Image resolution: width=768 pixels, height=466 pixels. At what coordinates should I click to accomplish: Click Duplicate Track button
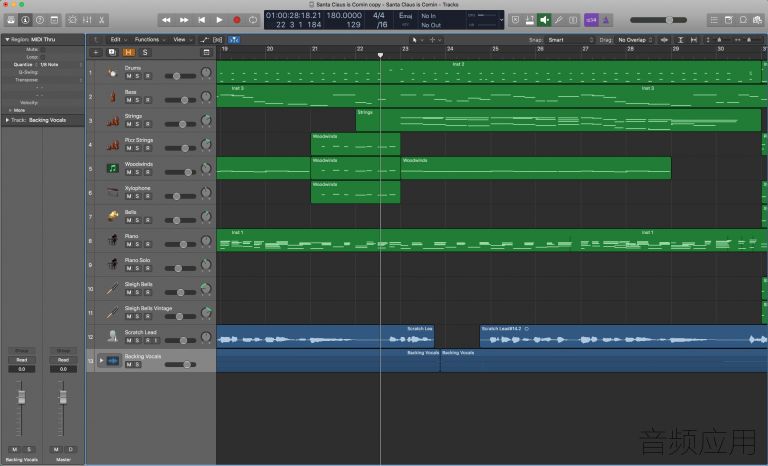point(112,52)
